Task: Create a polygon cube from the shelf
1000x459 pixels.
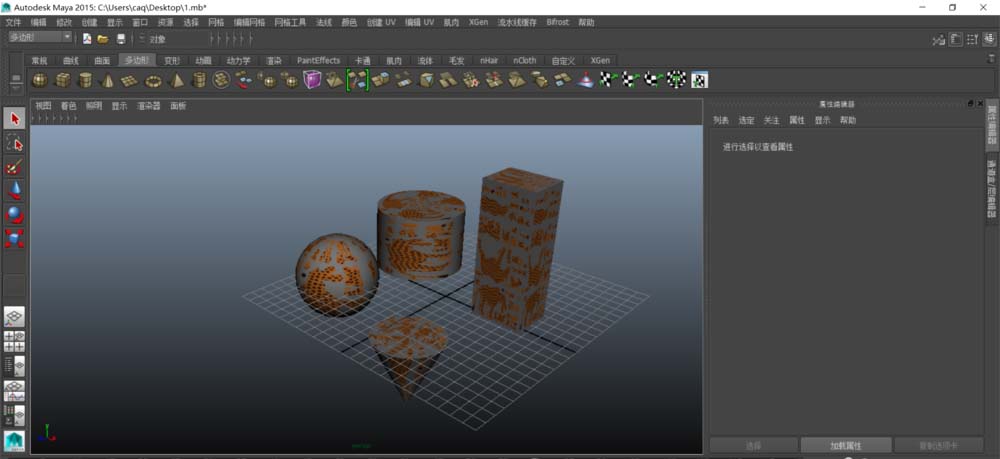Action: (x=62, y=80)
